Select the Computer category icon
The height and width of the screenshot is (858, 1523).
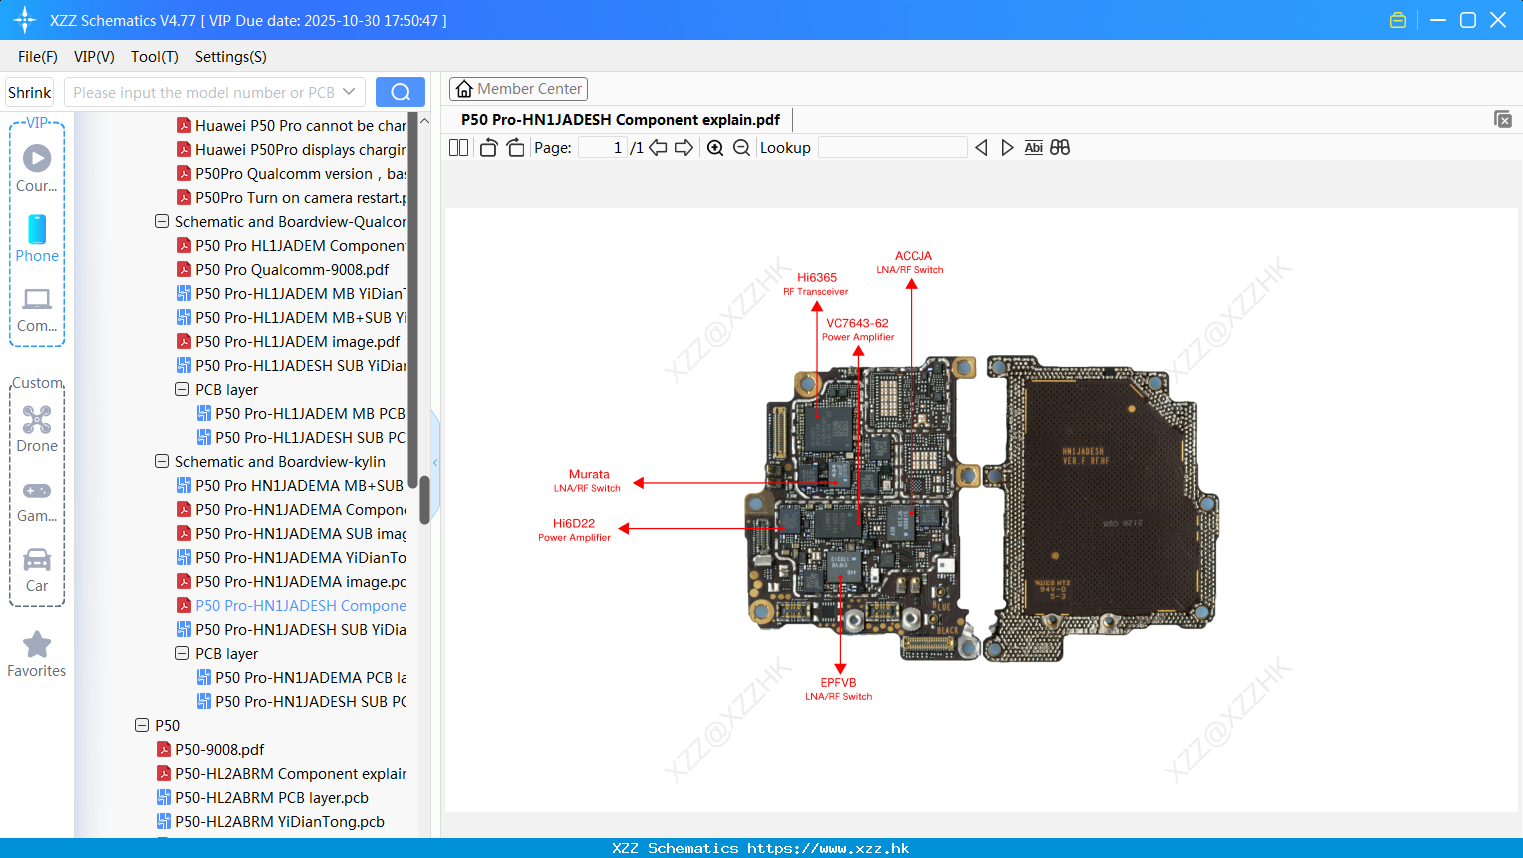tap(37, 309)
